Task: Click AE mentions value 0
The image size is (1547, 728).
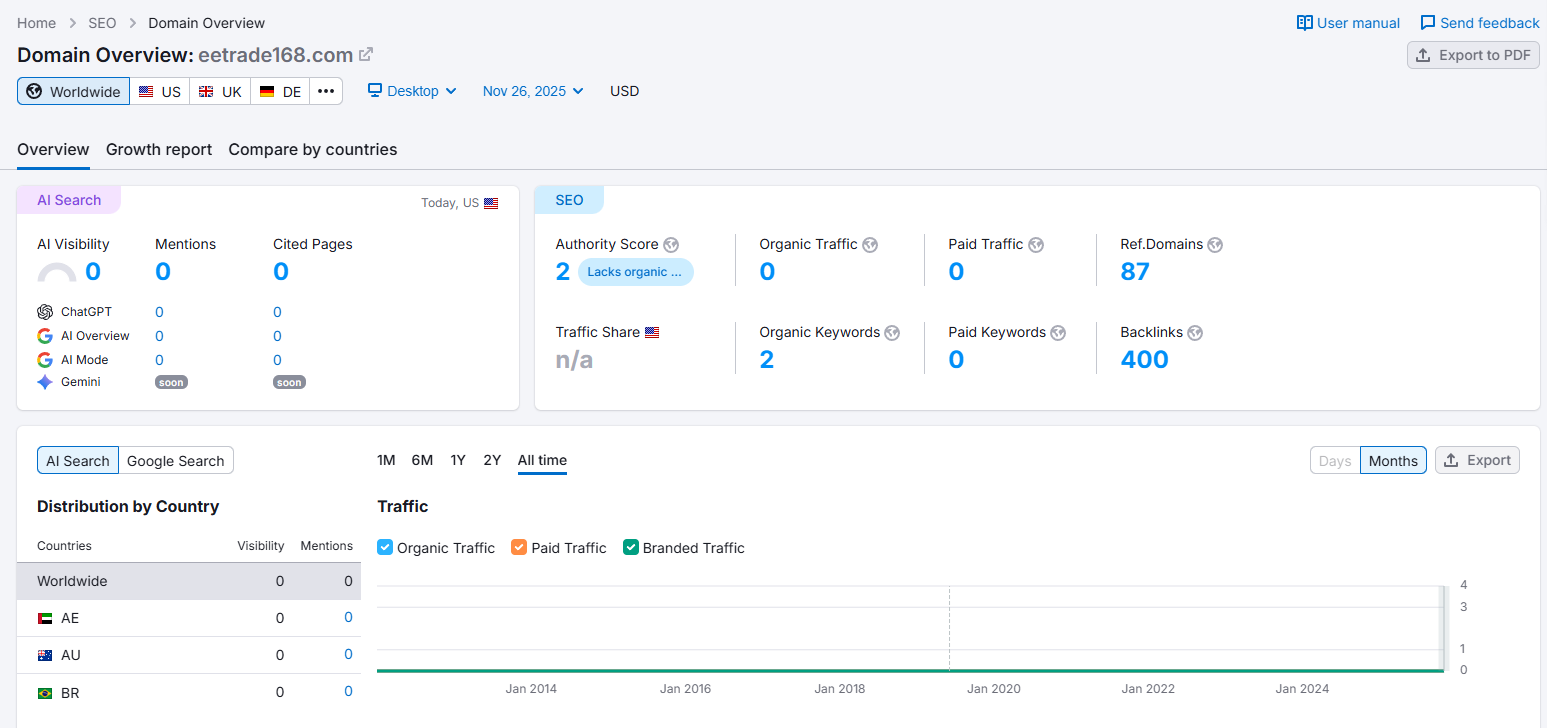Action: (348, 618)
